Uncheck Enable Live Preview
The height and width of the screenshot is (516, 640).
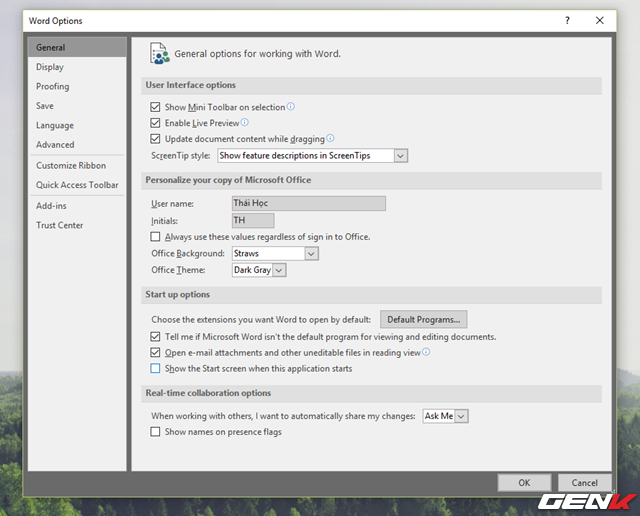tap(155, 123)
